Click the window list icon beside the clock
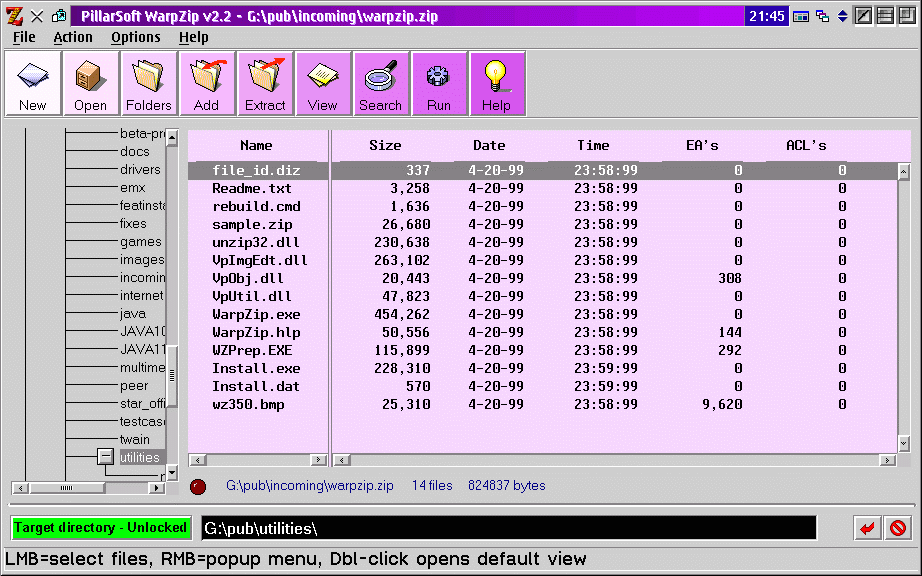922x576 pixels. pos(822,16)
